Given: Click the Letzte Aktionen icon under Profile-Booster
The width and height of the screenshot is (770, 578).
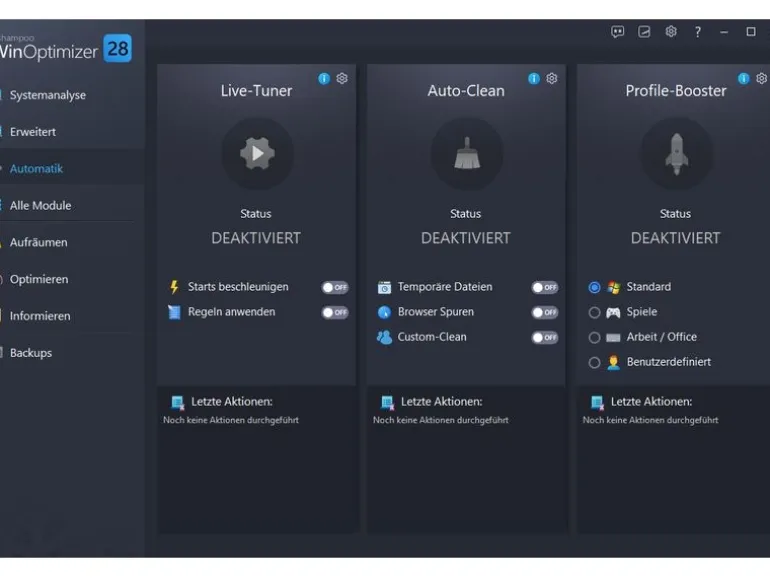Looking at the screenshot, I should click(x=597, y=403).
